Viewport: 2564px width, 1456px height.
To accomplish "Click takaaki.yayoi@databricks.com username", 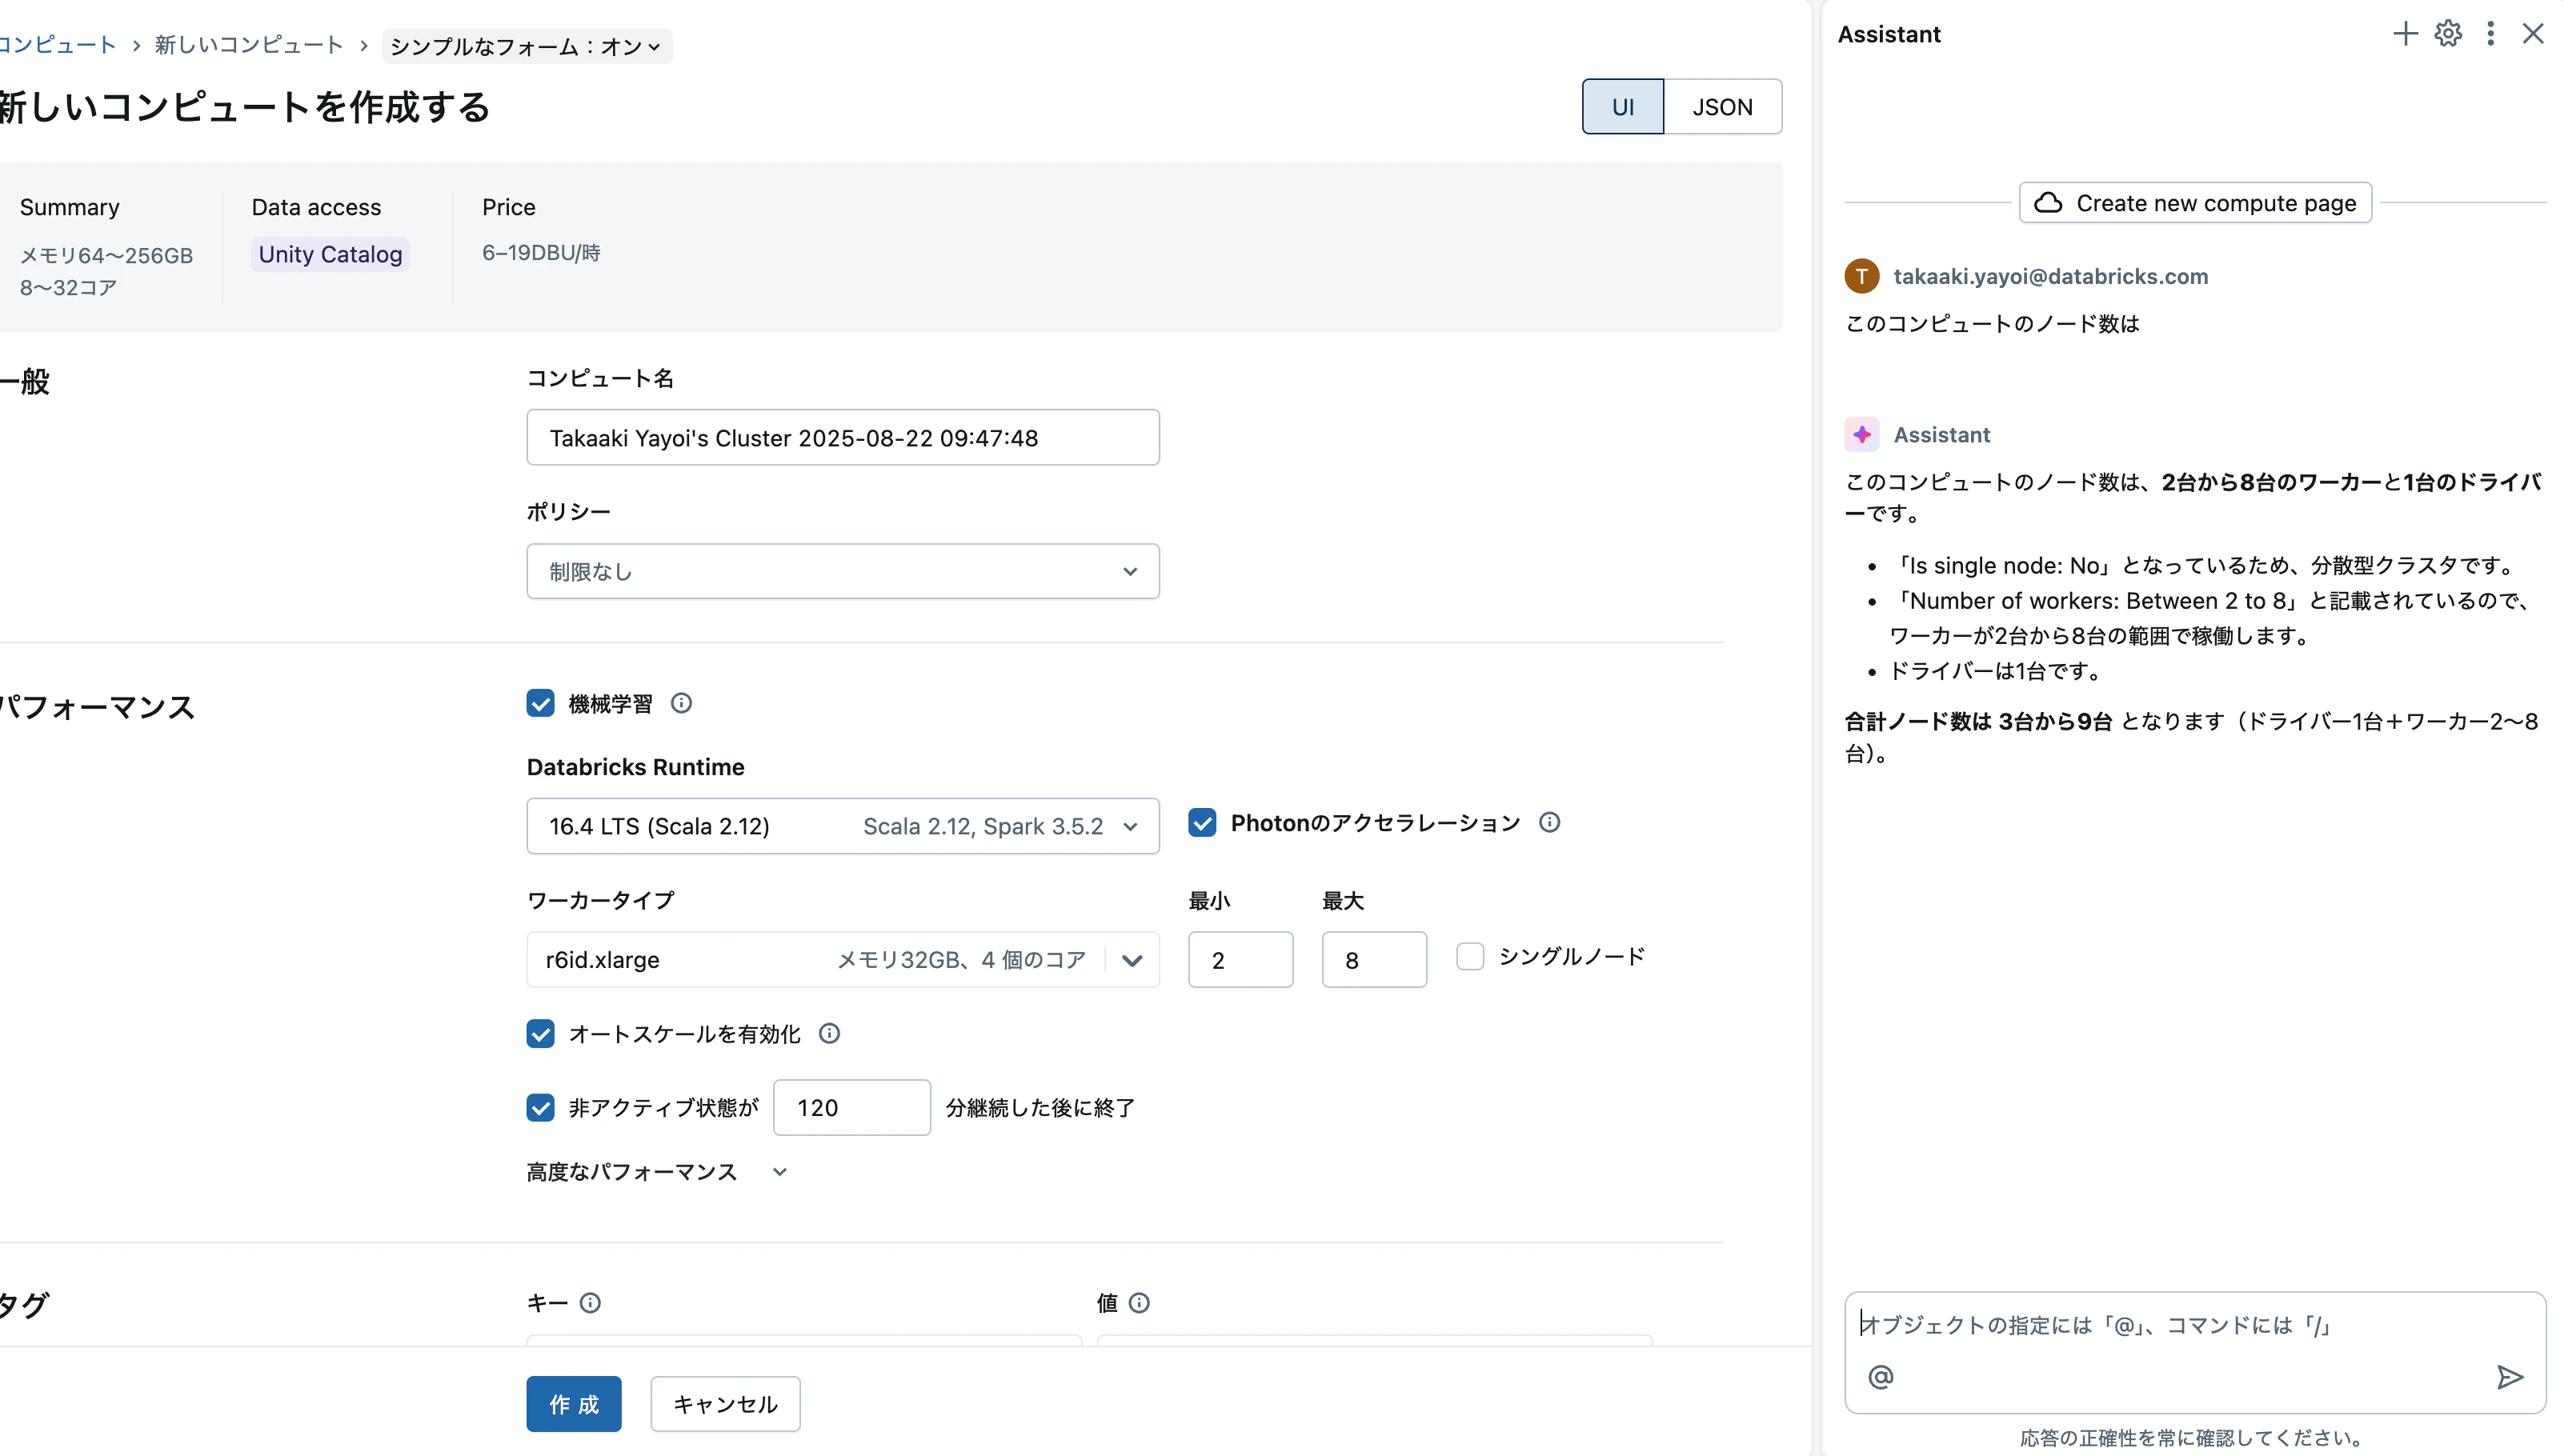I will click(x=2051, y=276).
